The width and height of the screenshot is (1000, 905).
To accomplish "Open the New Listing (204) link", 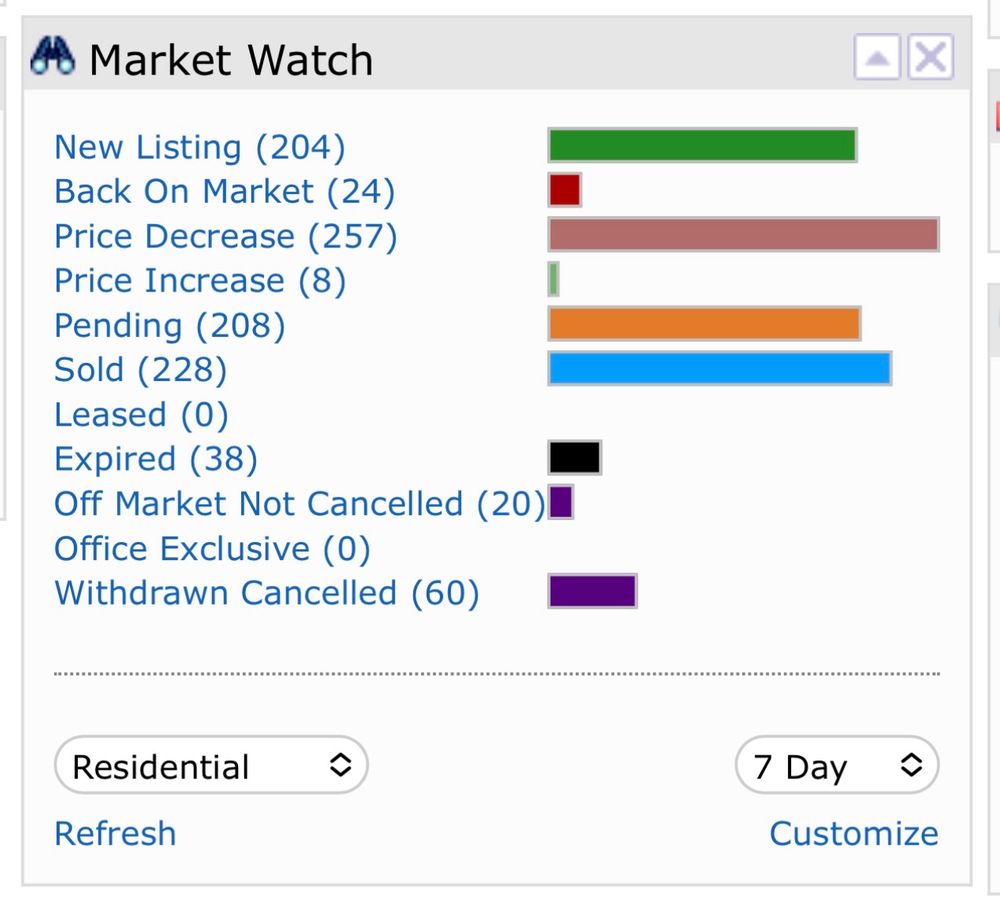I will 200,147.
